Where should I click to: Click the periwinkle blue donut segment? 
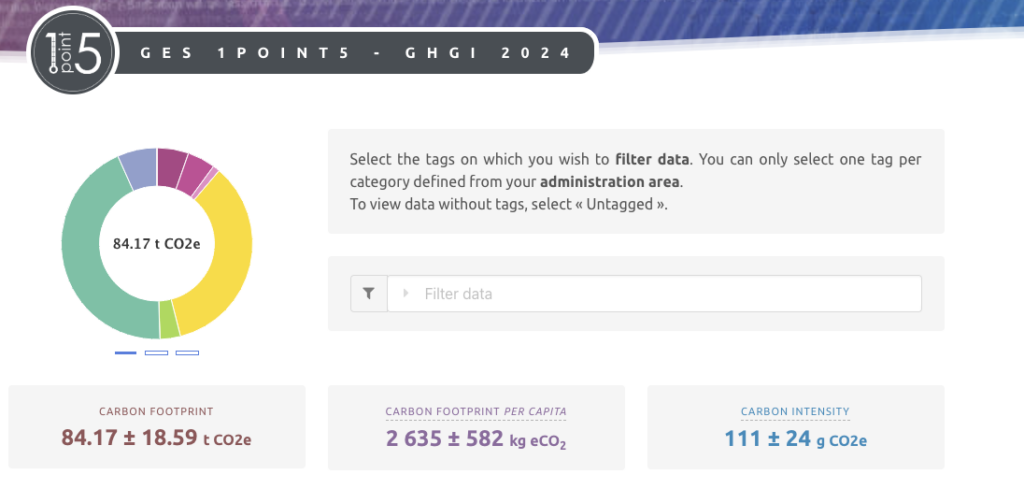(137, 166)
